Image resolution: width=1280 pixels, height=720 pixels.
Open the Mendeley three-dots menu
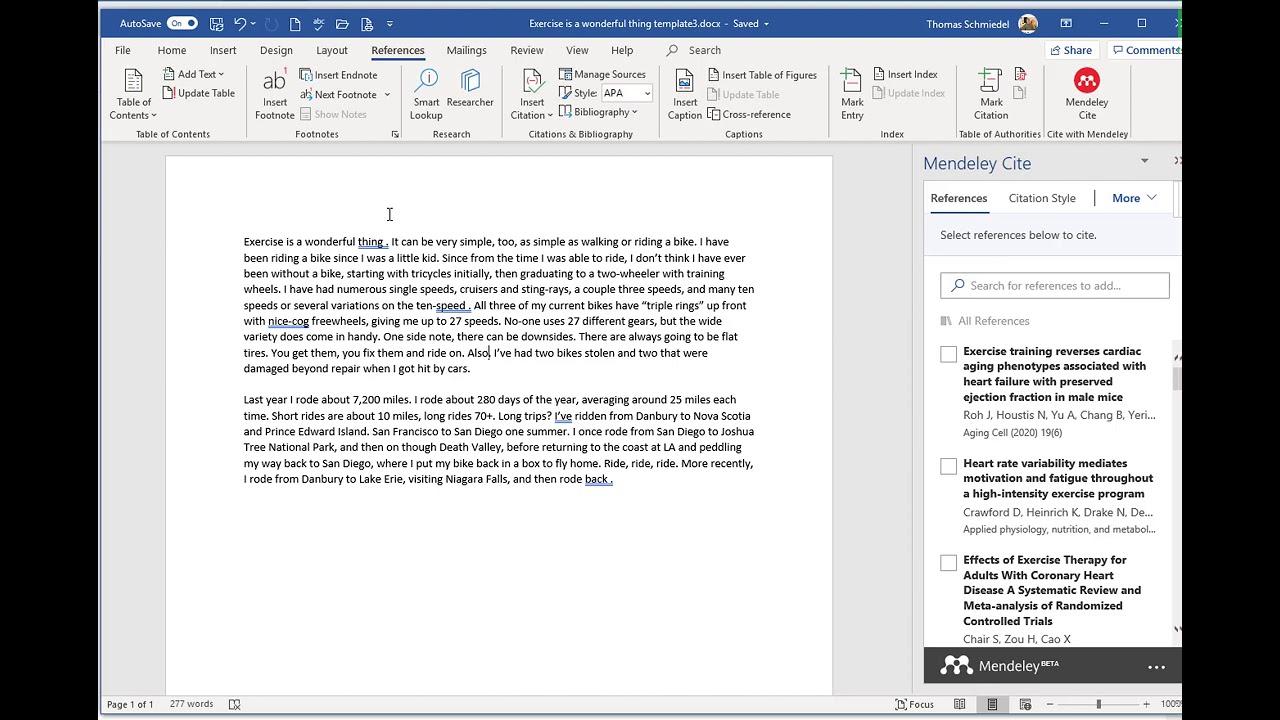(x=1156, y=667)
